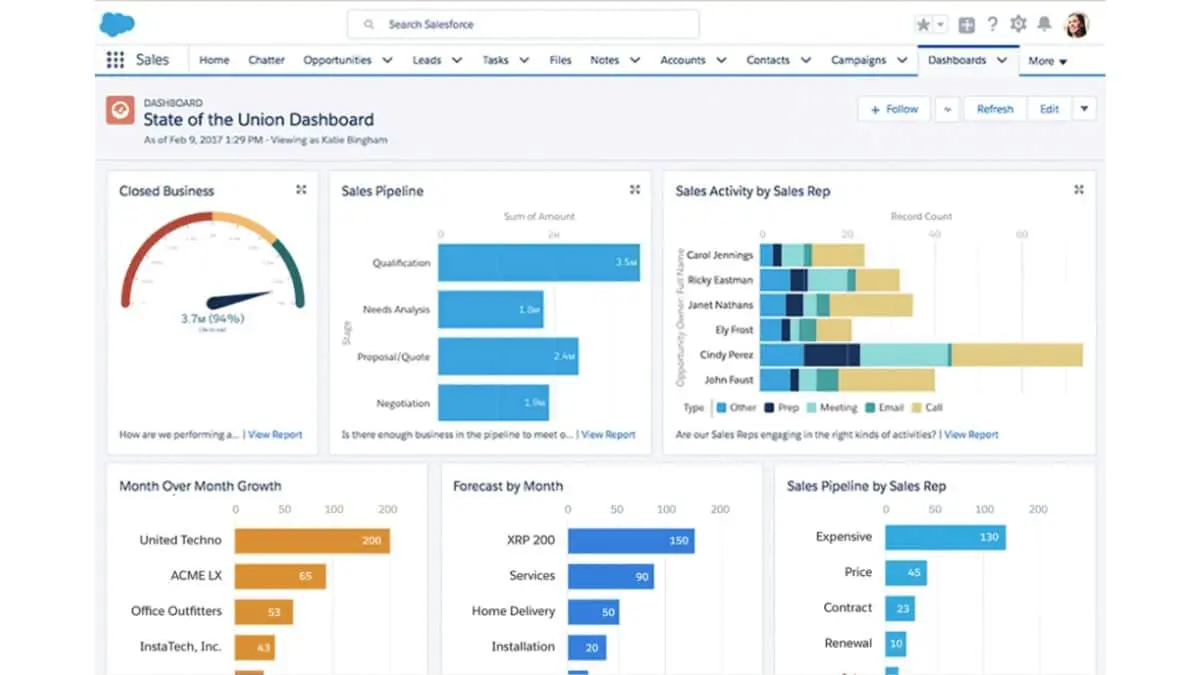Open the Home tab

click(x=214, y=60)
